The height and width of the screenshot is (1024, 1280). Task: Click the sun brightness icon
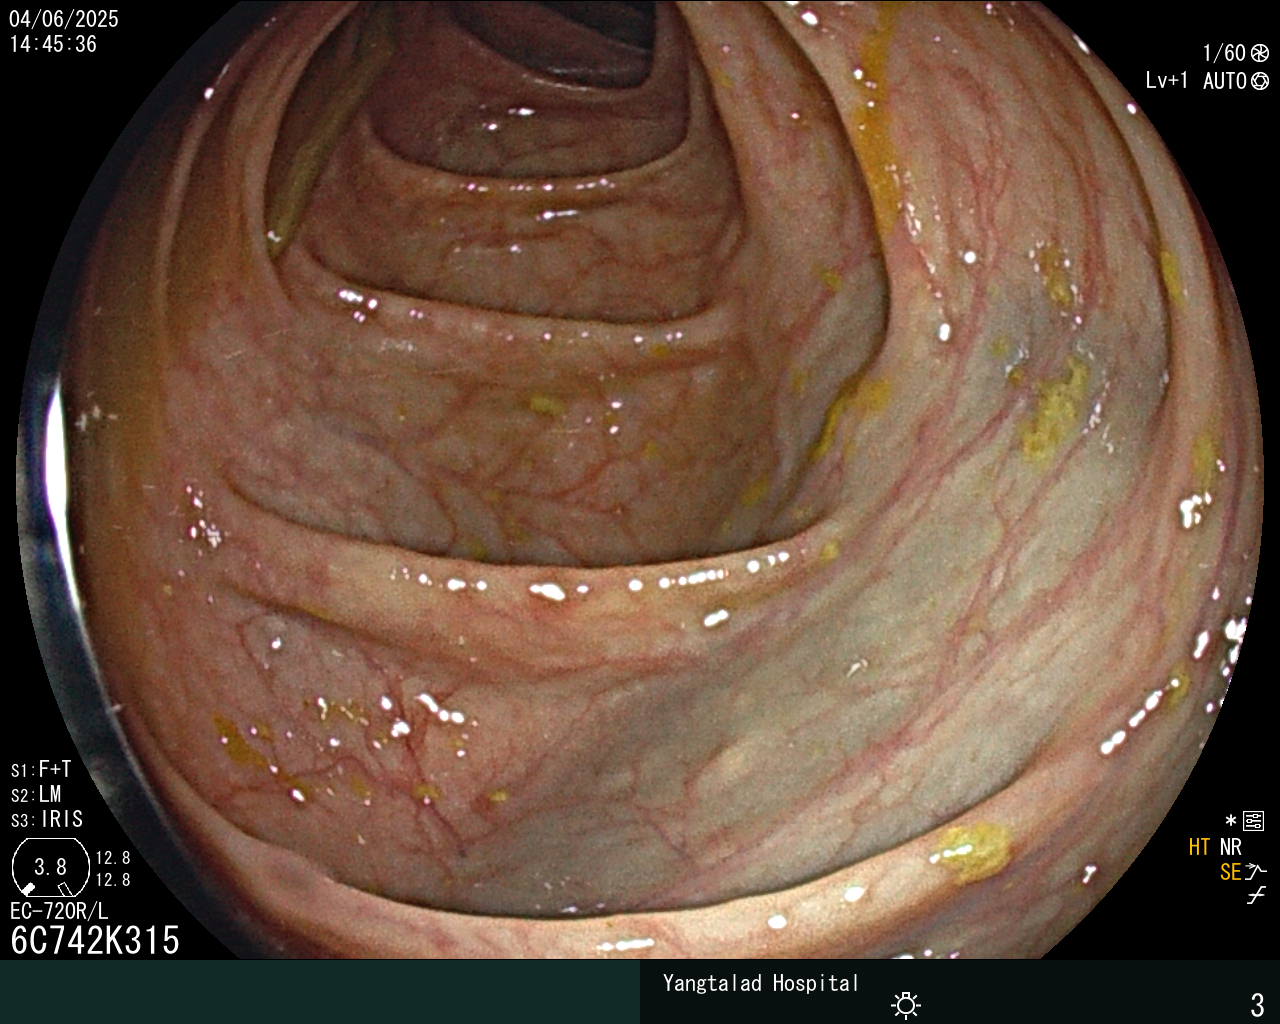906,1004
